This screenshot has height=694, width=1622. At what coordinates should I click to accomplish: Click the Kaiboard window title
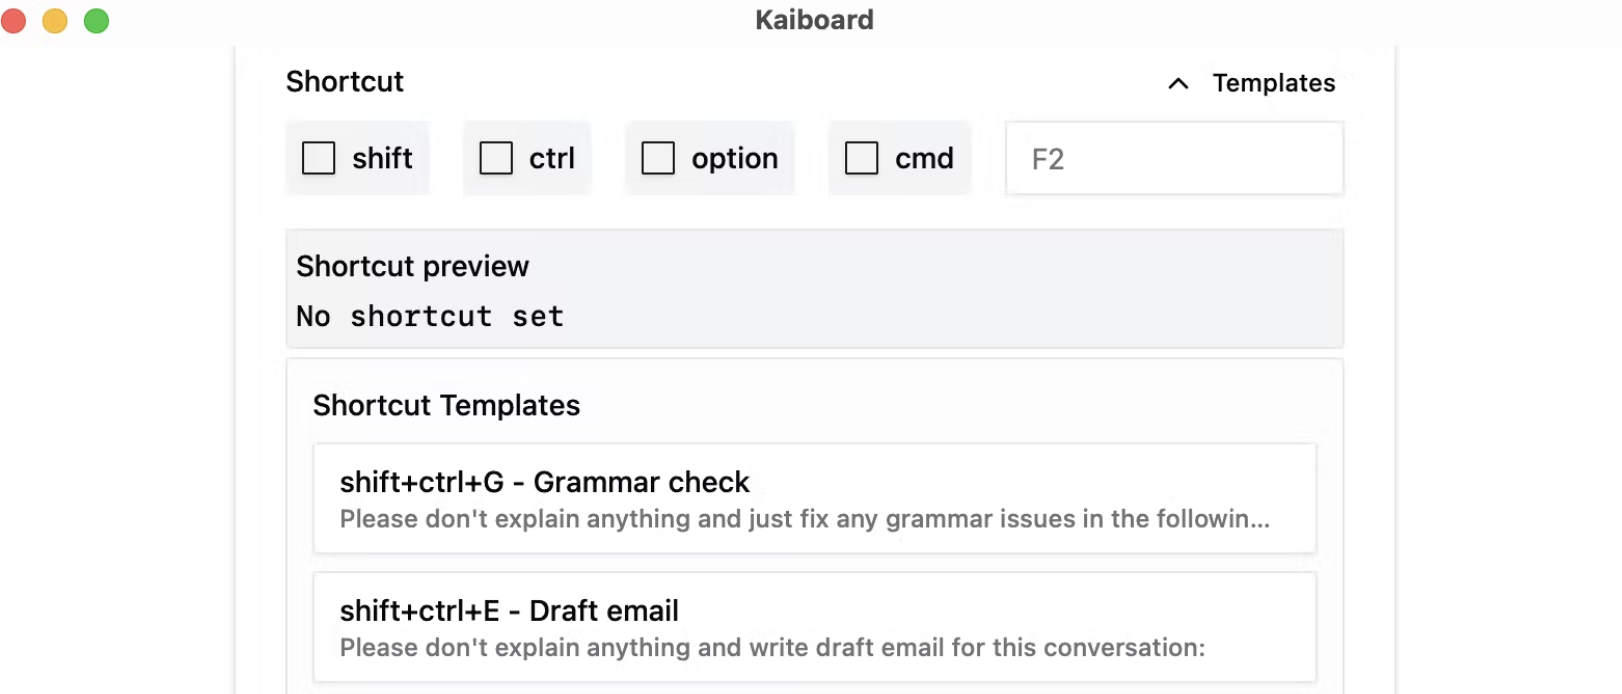[x=814, y=20]
